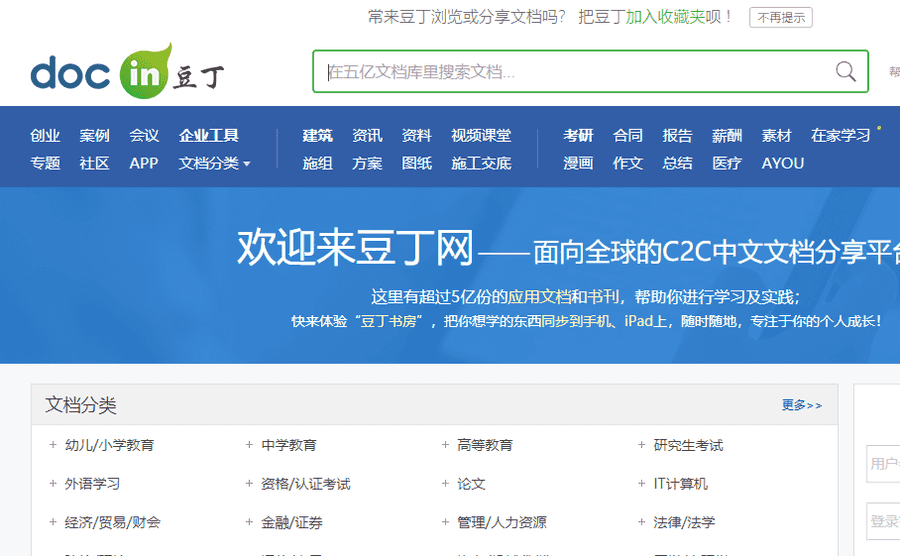Open the 资讯 navigation link
This screenshot has height=556, width=900.
point(367,135)
